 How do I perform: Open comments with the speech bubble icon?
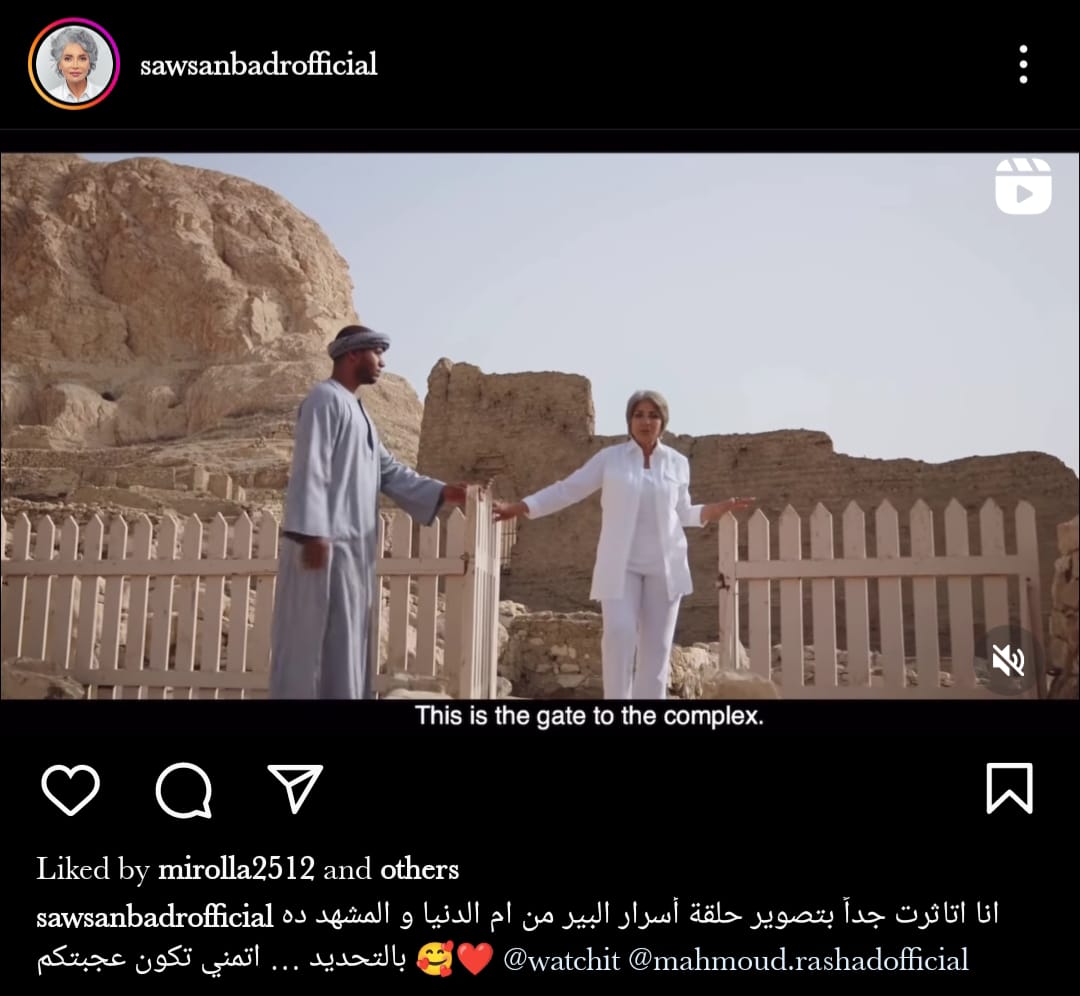[x=183, y=789]
